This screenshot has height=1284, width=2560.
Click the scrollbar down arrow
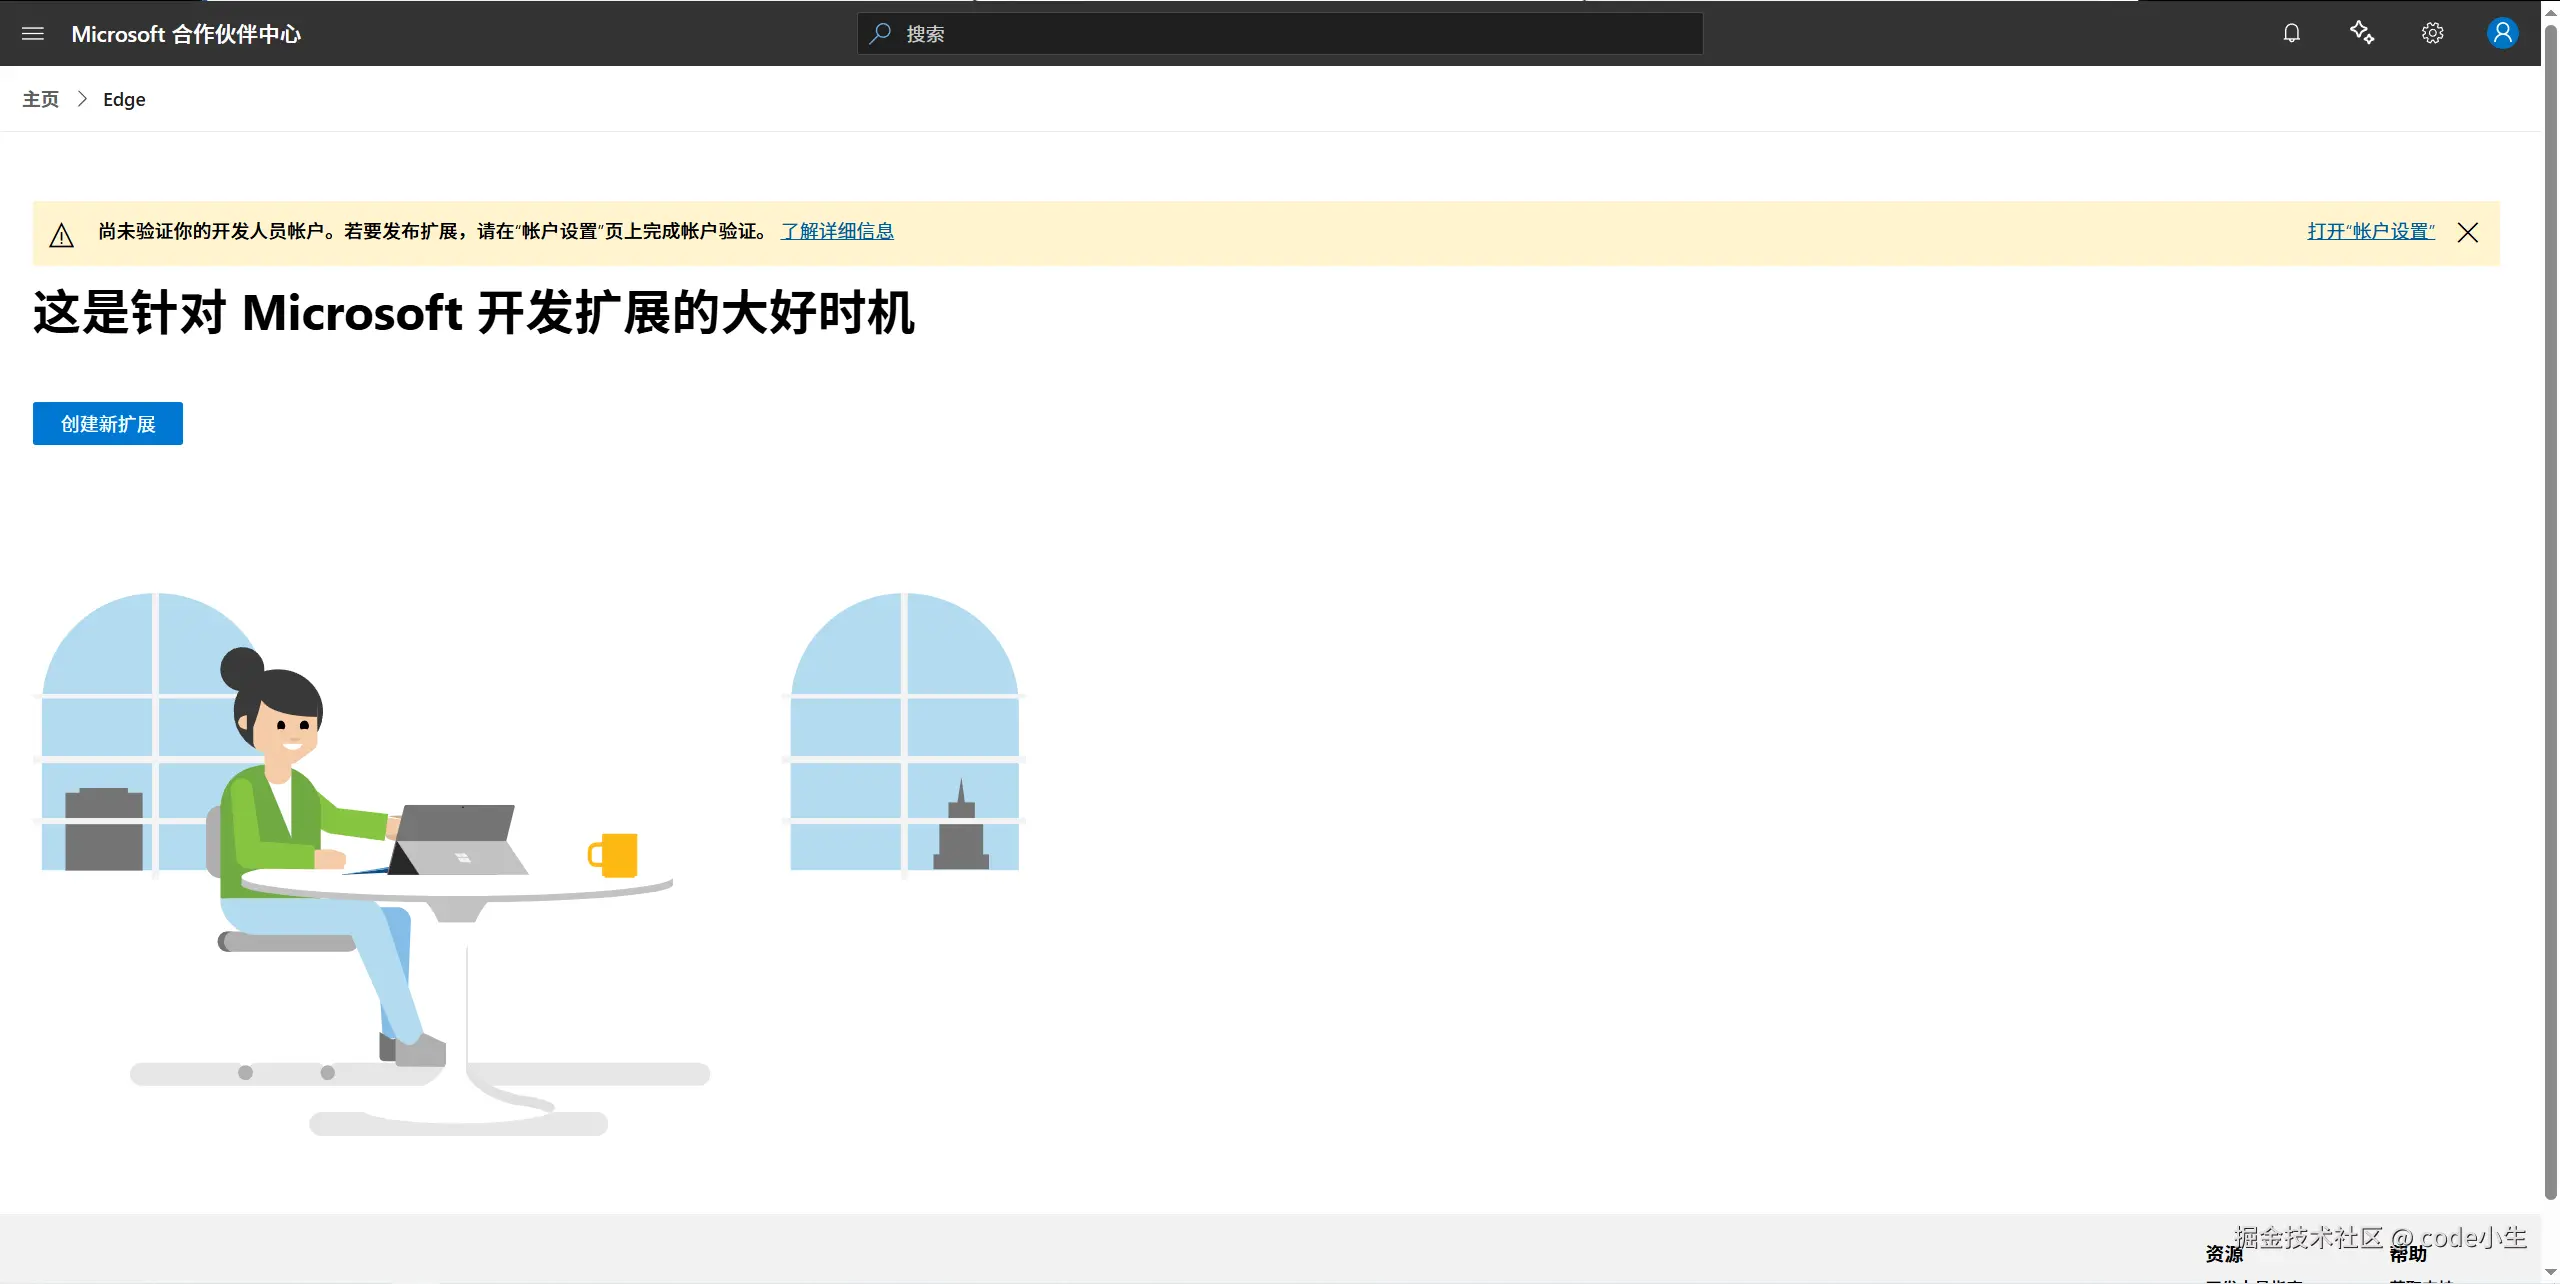(x=2550, y=1273)
